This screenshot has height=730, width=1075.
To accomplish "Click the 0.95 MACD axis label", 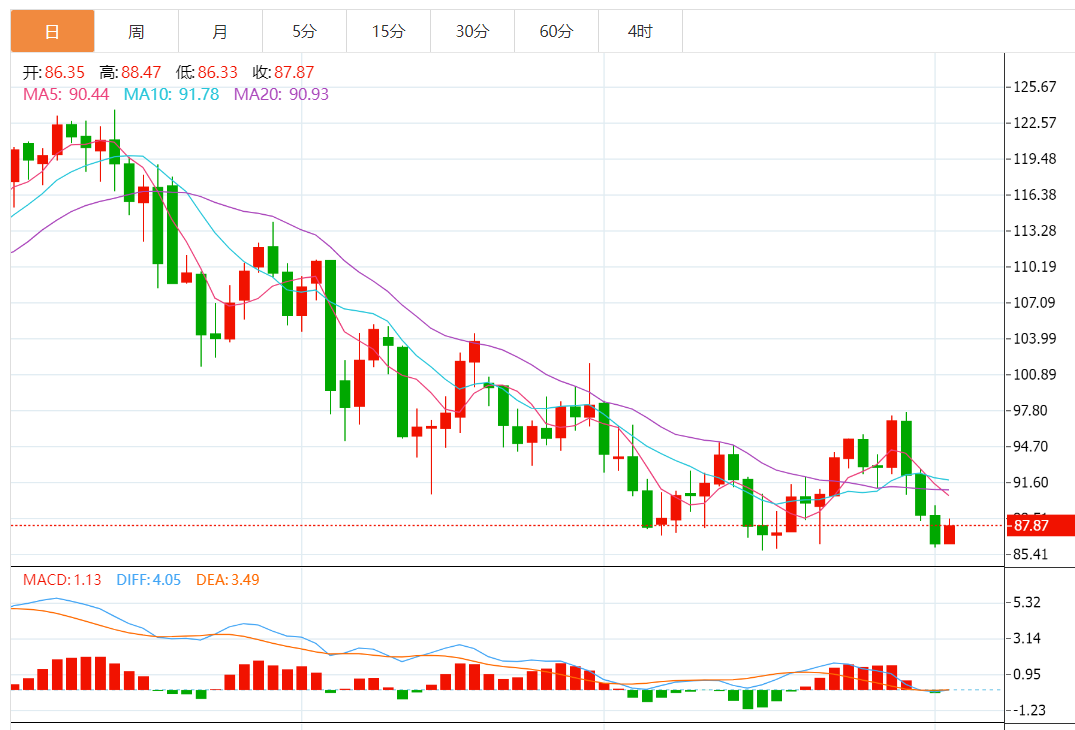I will (x=1026, y=674).
